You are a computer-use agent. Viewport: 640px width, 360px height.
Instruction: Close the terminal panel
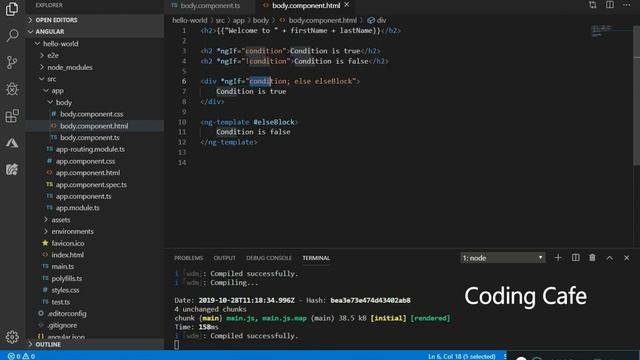coord(627,258)
